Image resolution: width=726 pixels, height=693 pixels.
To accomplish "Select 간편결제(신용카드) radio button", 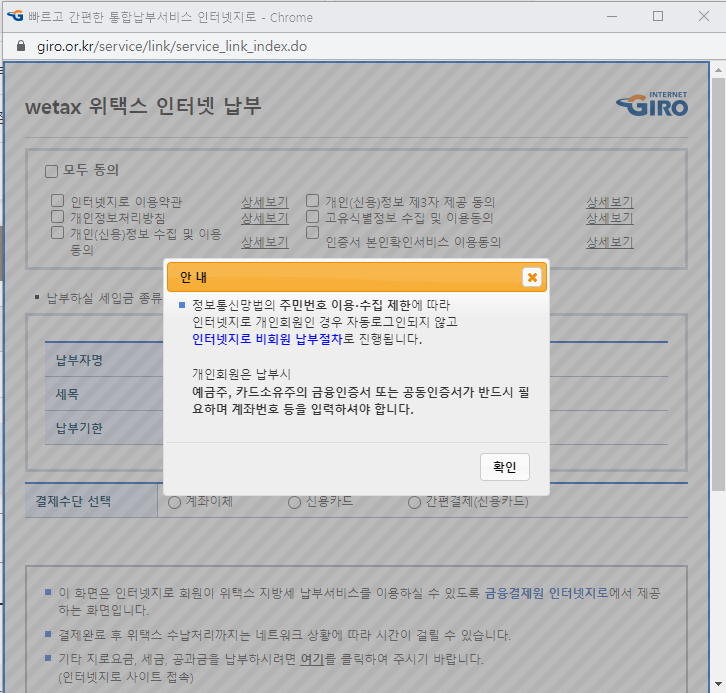I will tap(414, 502).
